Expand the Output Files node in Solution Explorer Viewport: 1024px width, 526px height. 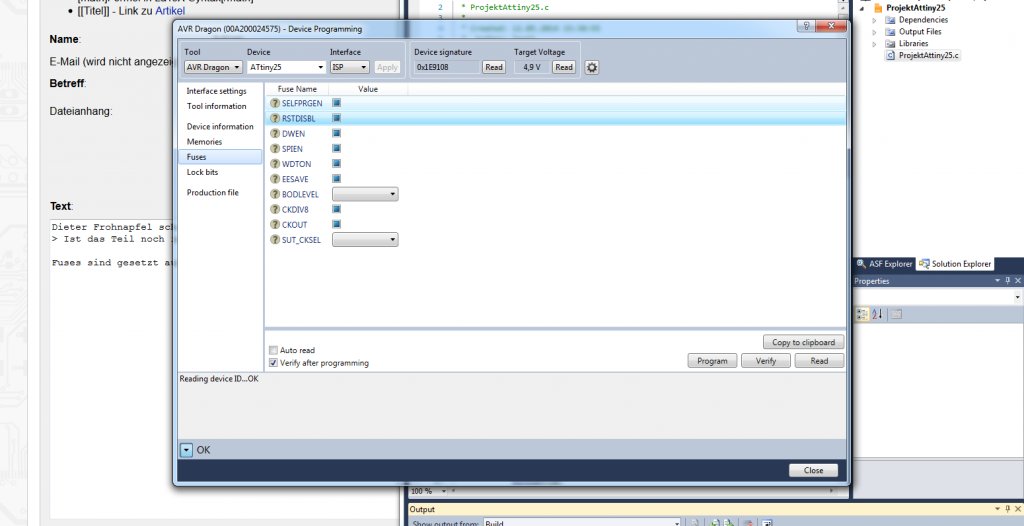[x=874, y=32]
